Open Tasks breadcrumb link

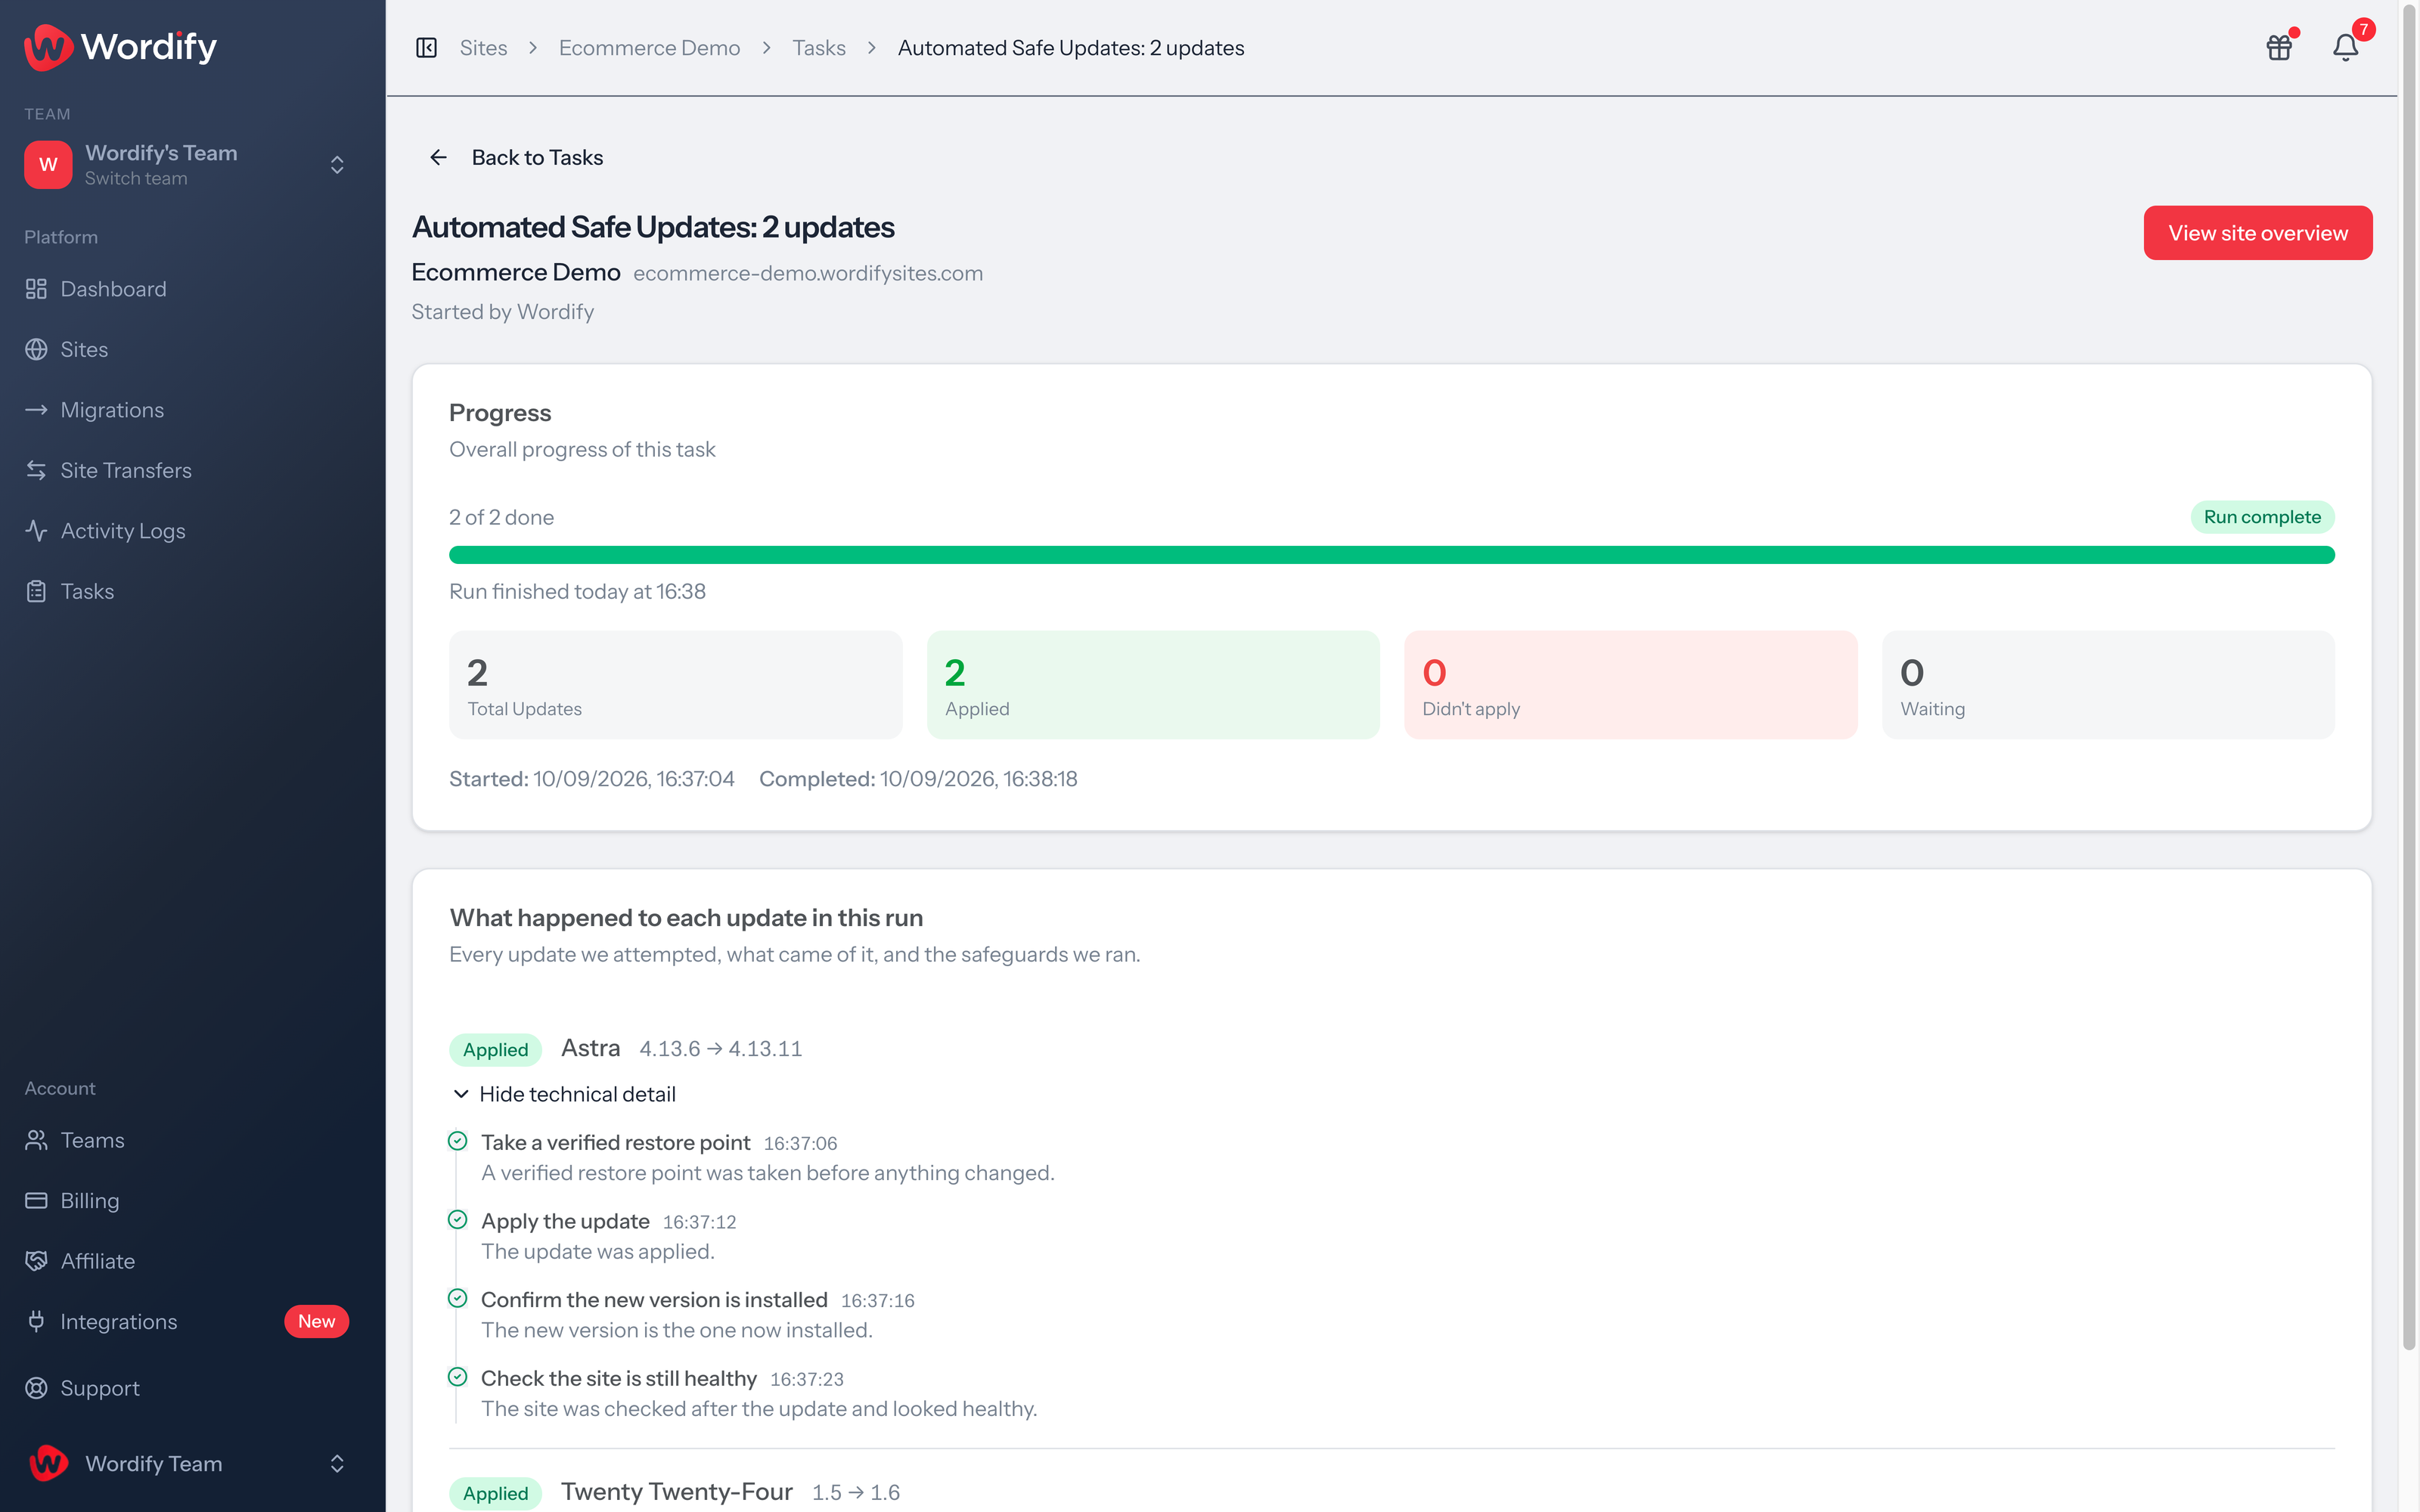(819, 48)
